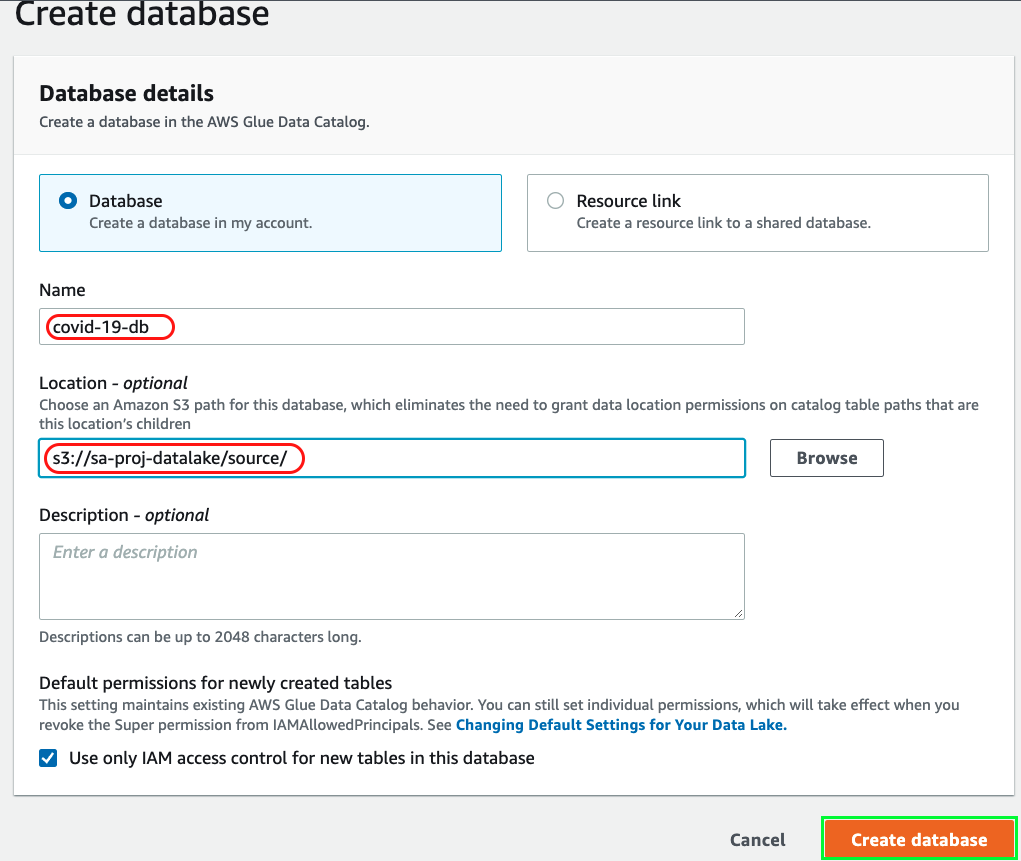Click the 'Description - optional' label
Viewport: 1021px width, 861px height.
124,515
